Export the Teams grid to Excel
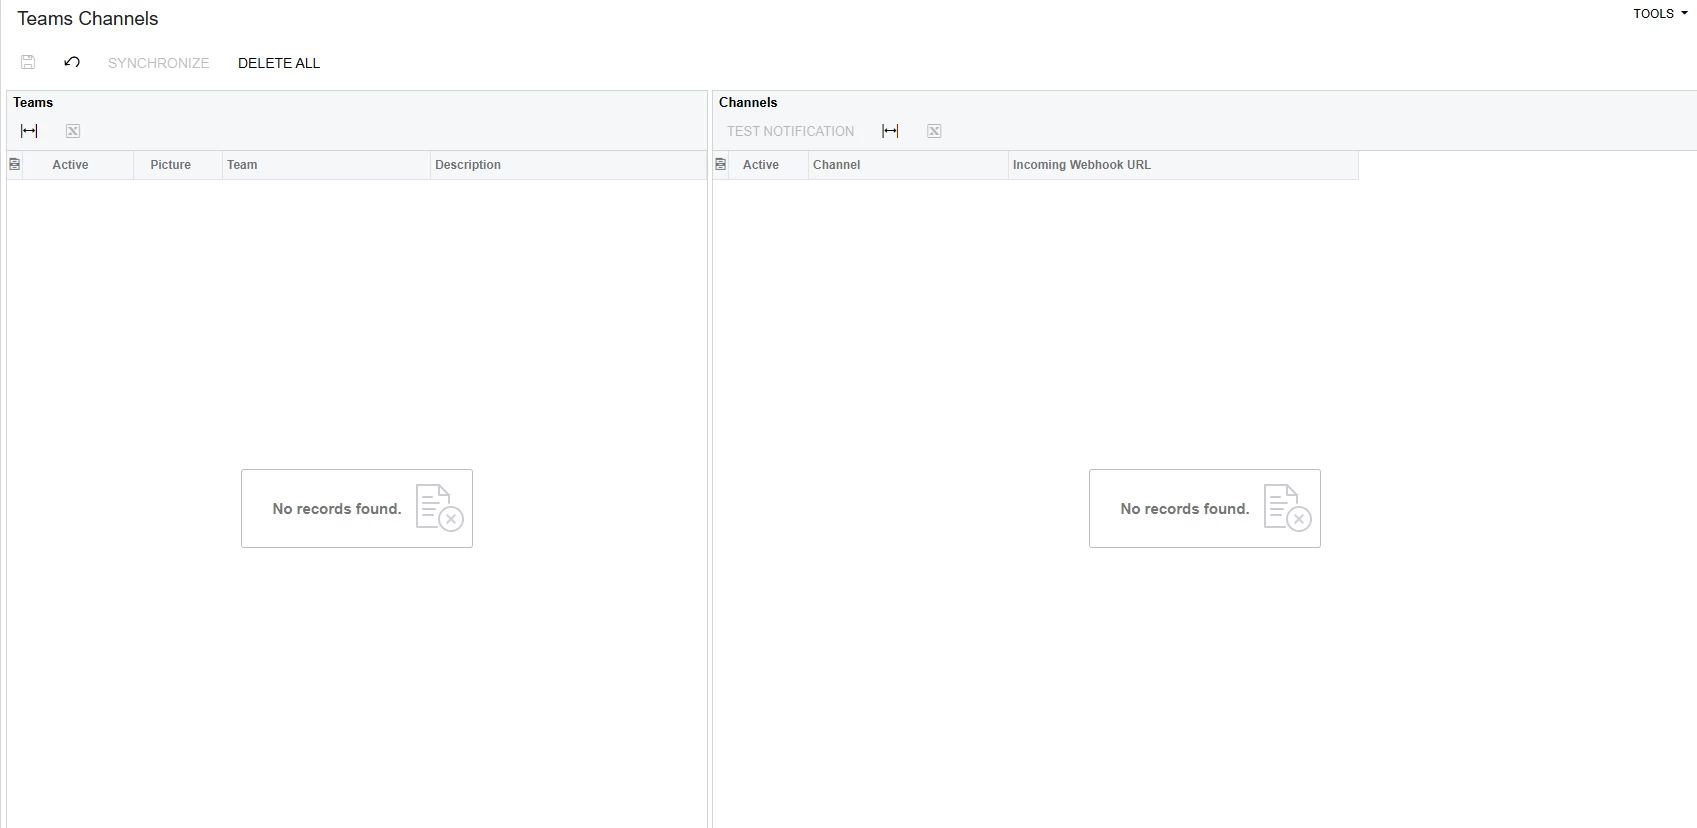Image resolution: width=1697 pixels, height=828 pixels. pos(73,131)
